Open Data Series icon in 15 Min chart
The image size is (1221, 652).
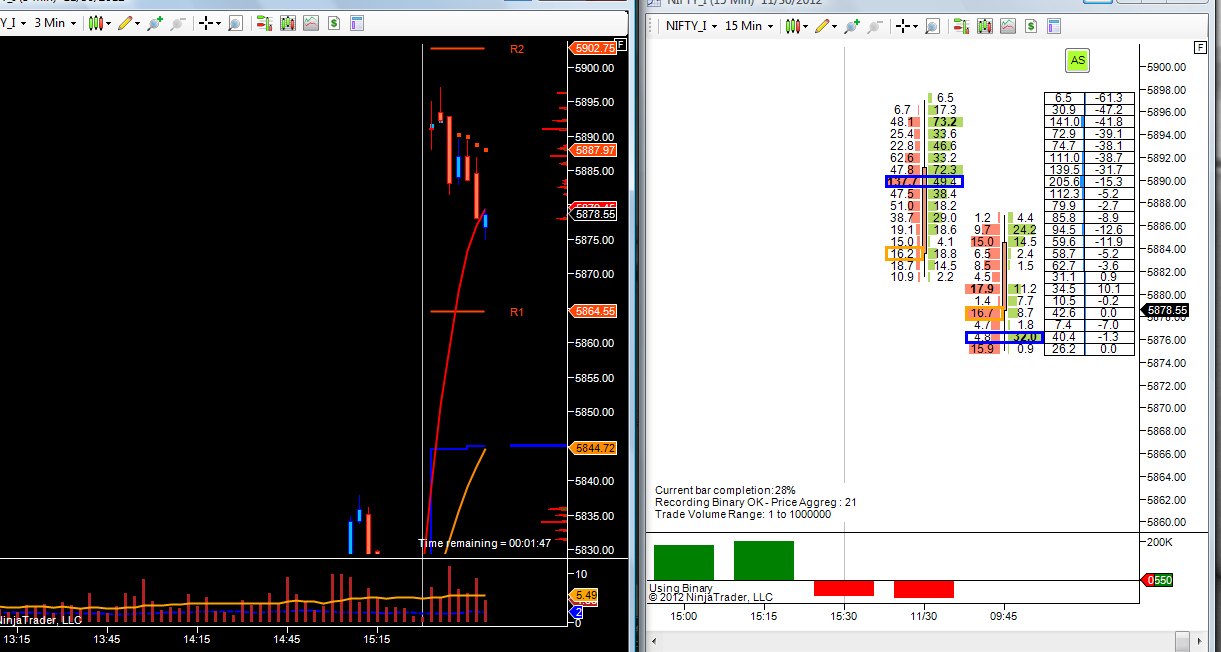pyautogui.click(x=985, y=26)
